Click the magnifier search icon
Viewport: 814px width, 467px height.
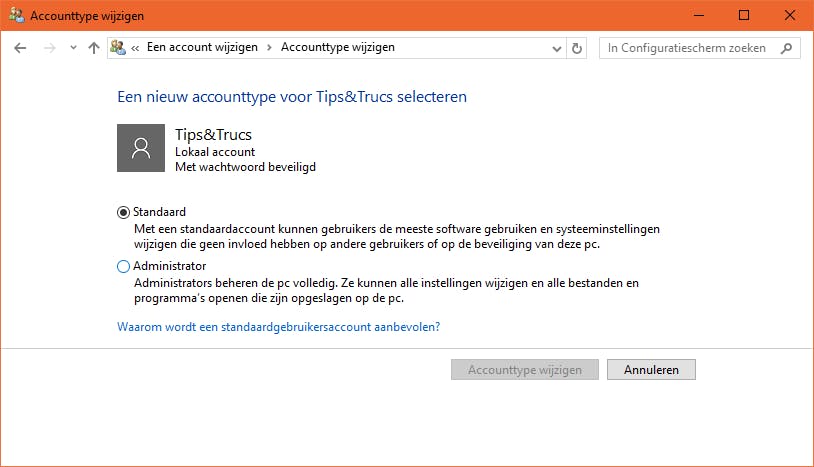[787, 48]
